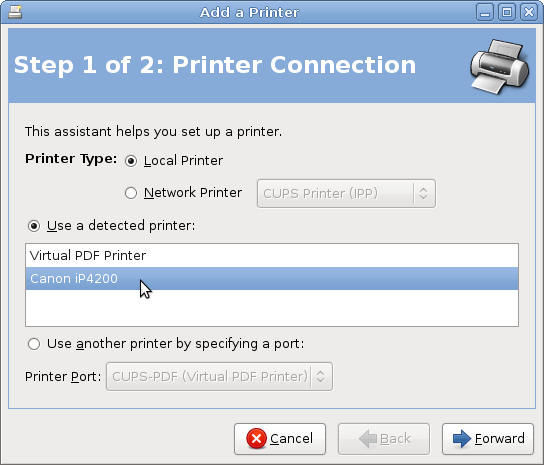The image size is (544, 465).
Task: Select the Local Printer radio button
Action: (x=131, y=161)
